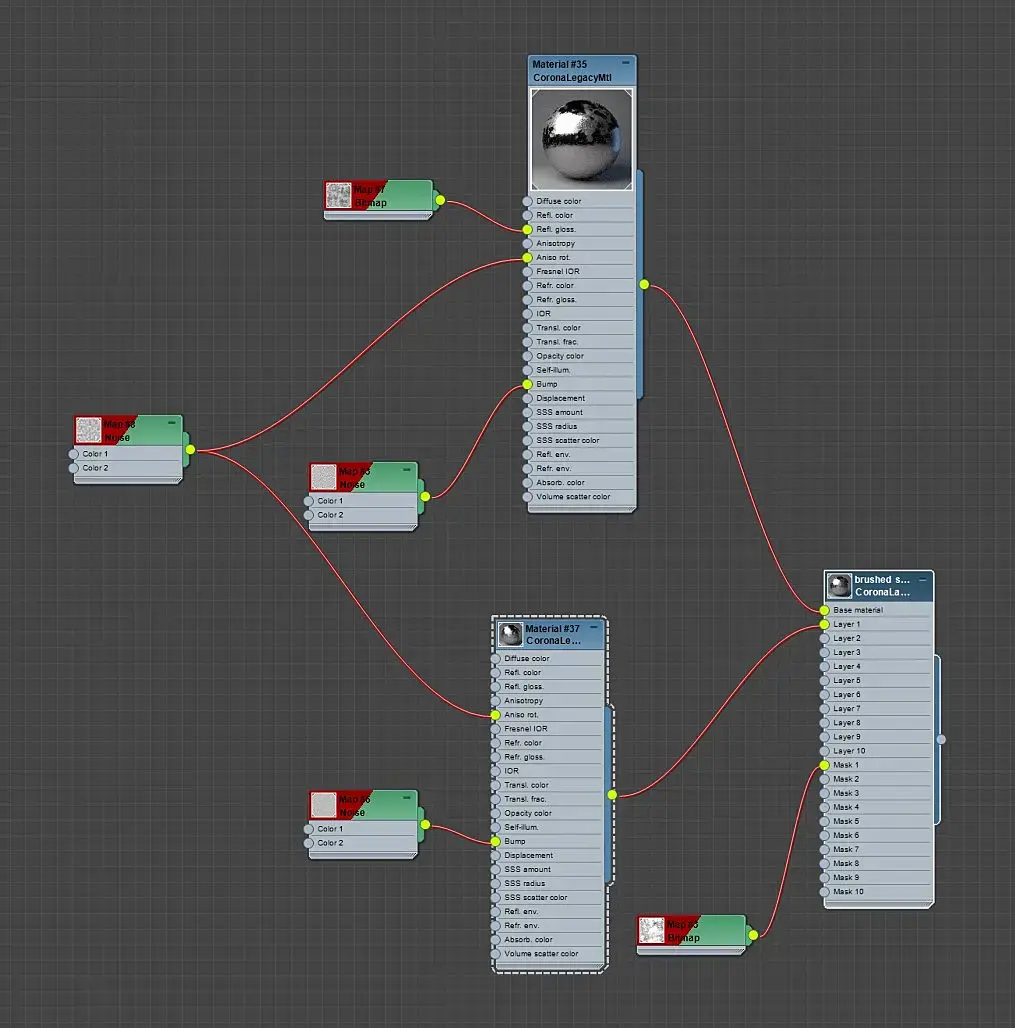Click connected Bump socket on Material #35
Viewport: 1015px width, 1028px height.
(527, 384)
